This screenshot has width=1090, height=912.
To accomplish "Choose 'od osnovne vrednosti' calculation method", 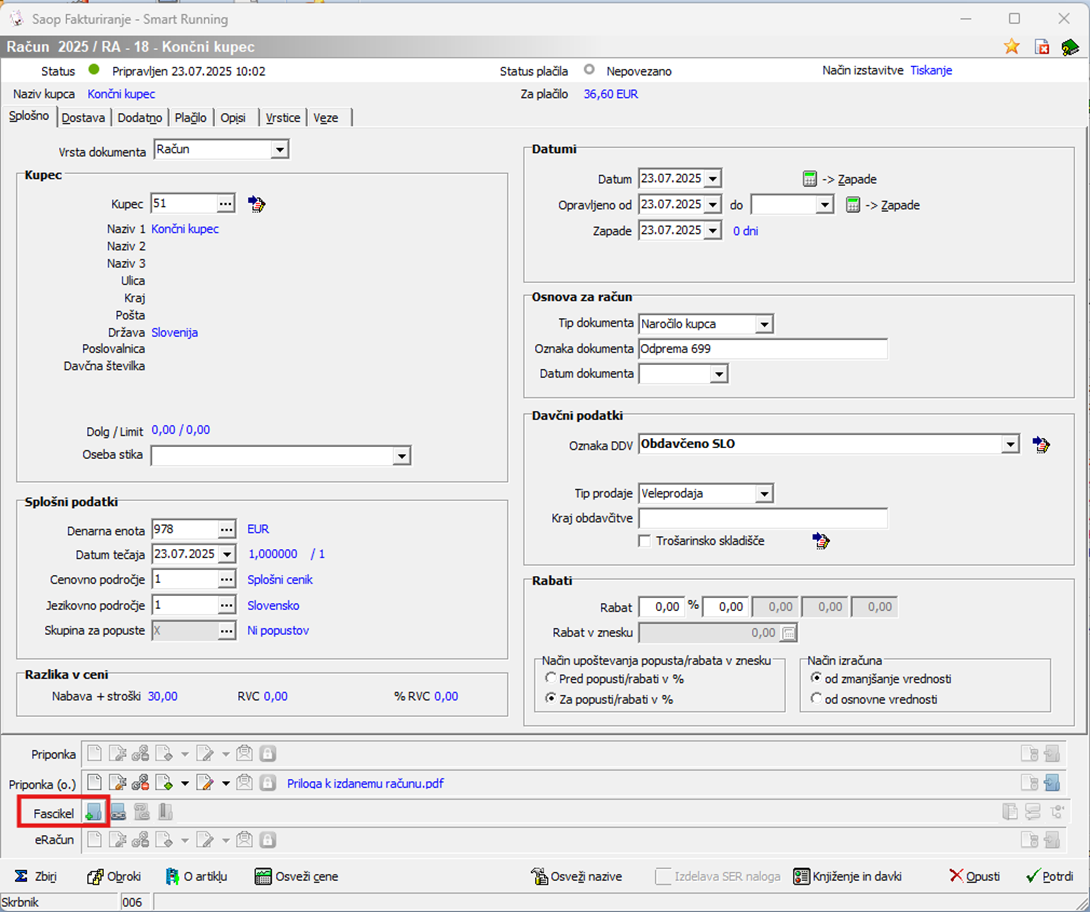I will click(x=817, y=699).
